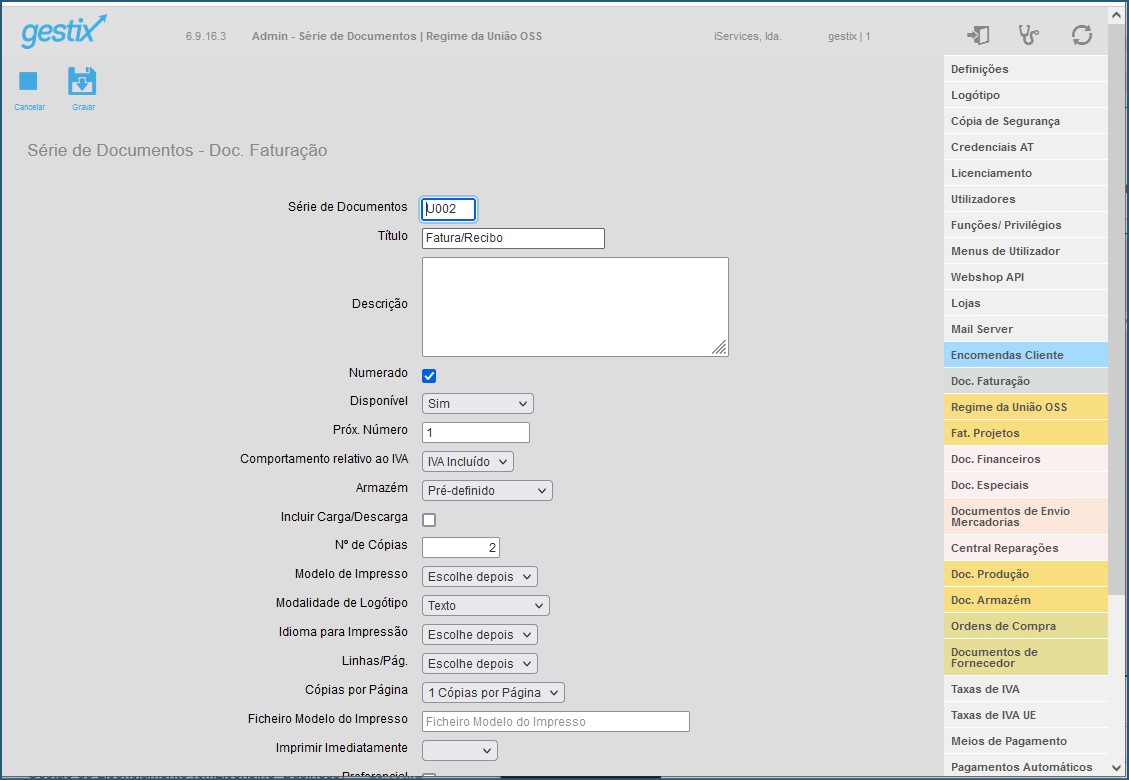Click the Ficheiro Modelo do Impresso field
This screenshot has height=780, width=1129.
tap(556, 722)
